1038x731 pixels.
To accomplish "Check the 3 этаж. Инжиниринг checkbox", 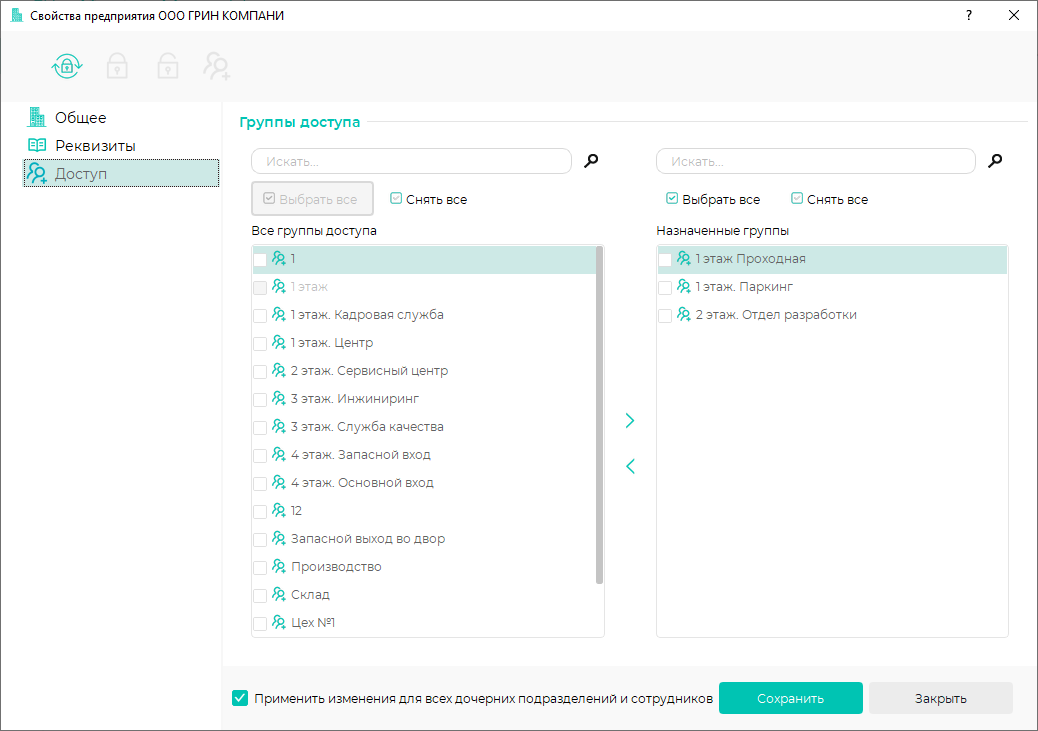I will 260,399.
